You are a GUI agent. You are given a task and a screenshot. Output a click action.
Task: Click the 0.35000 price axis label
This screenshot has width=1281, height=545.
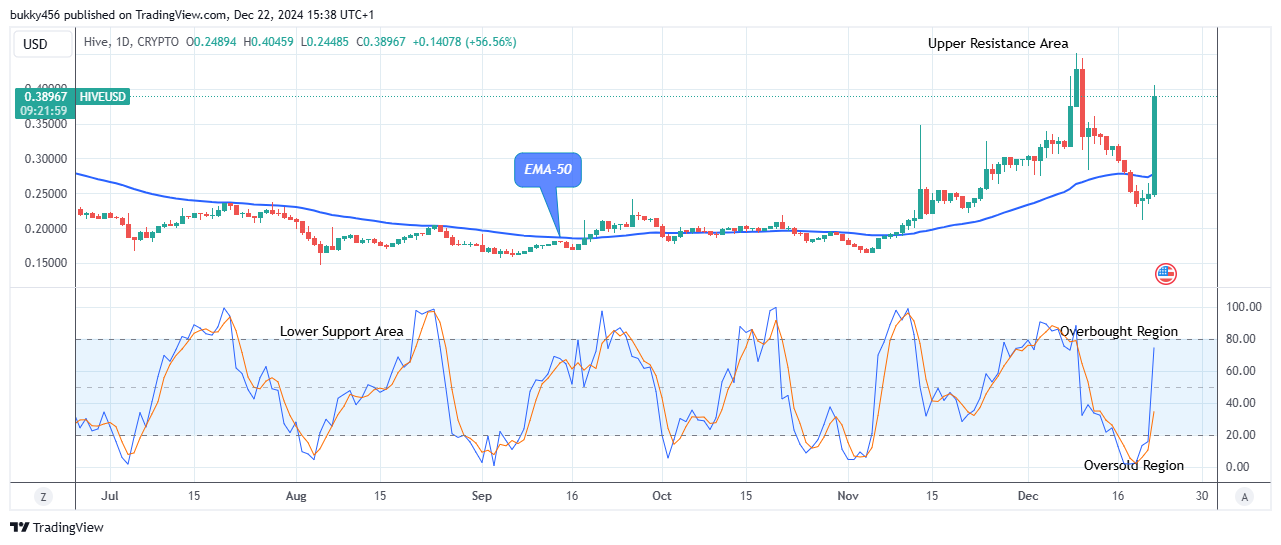46,124
